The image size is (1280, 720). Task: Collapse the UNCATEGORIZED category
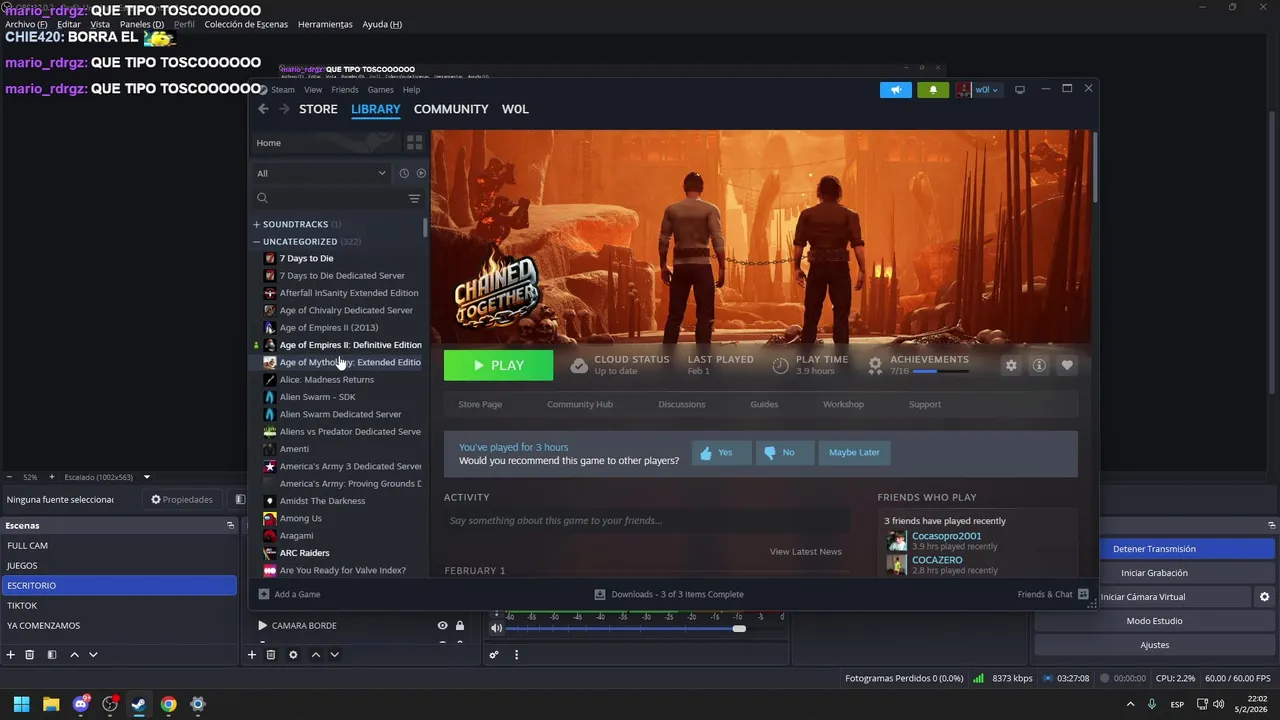point(257,241)
